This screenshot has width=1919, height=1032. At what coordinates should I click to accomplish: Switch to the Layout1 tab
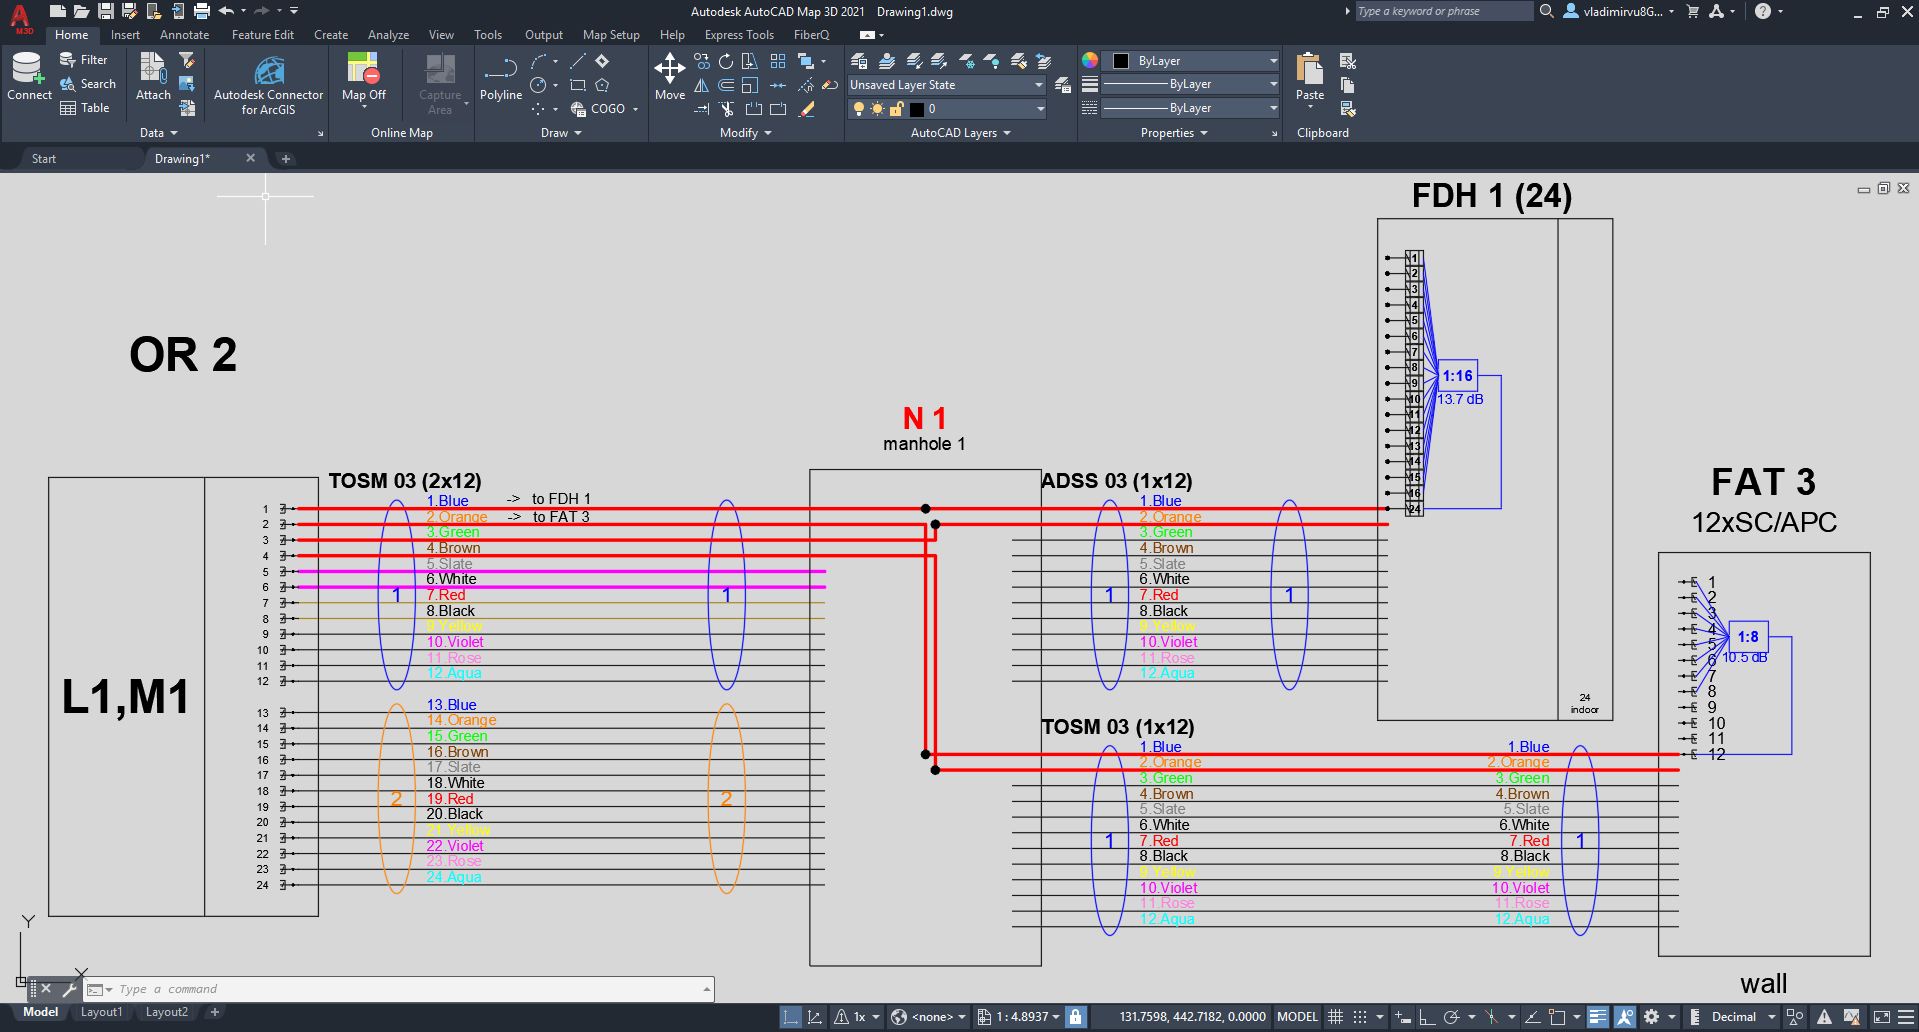click(x=102, y=1012)
